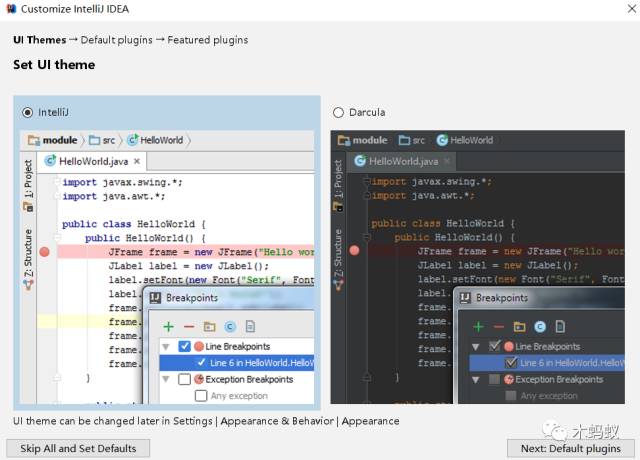This screenshot has height=460, width=640.
Task: Click green add breakpoint plus in light preview
Action: click(168, 327)
